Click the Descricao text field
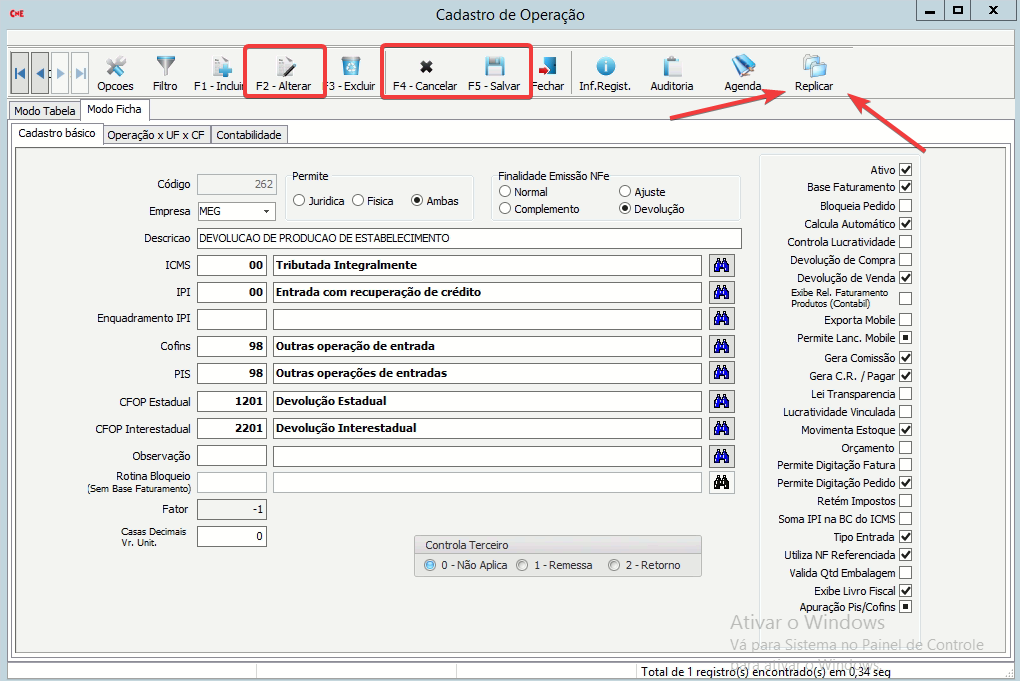This screenshot has width=1020, height=681. (468, 238)
